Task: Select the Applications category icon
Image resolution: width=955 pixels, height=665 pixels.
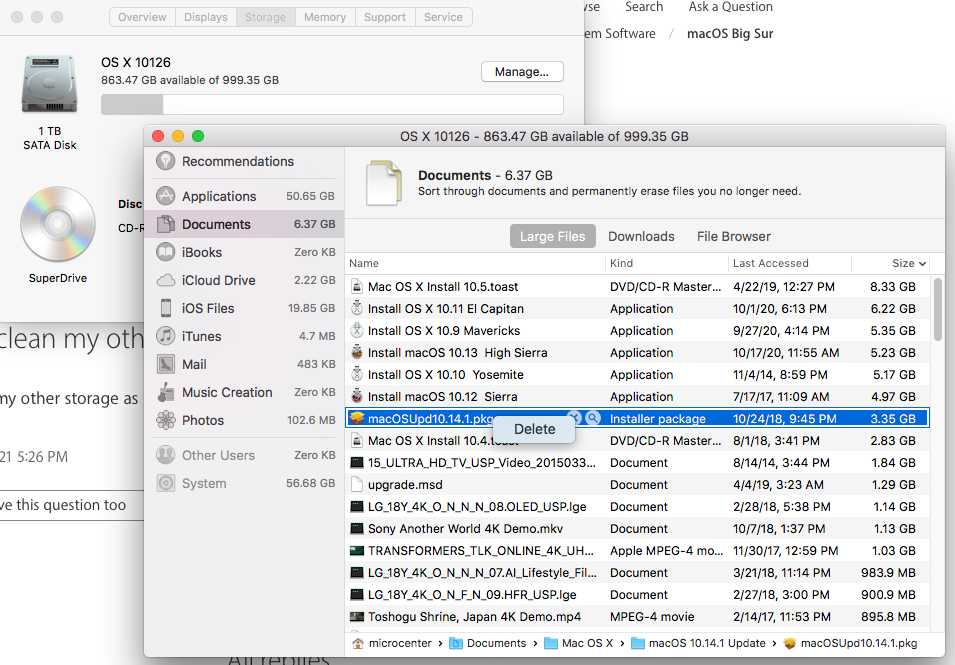Action: pyautogui.click(x=166, y=196)
